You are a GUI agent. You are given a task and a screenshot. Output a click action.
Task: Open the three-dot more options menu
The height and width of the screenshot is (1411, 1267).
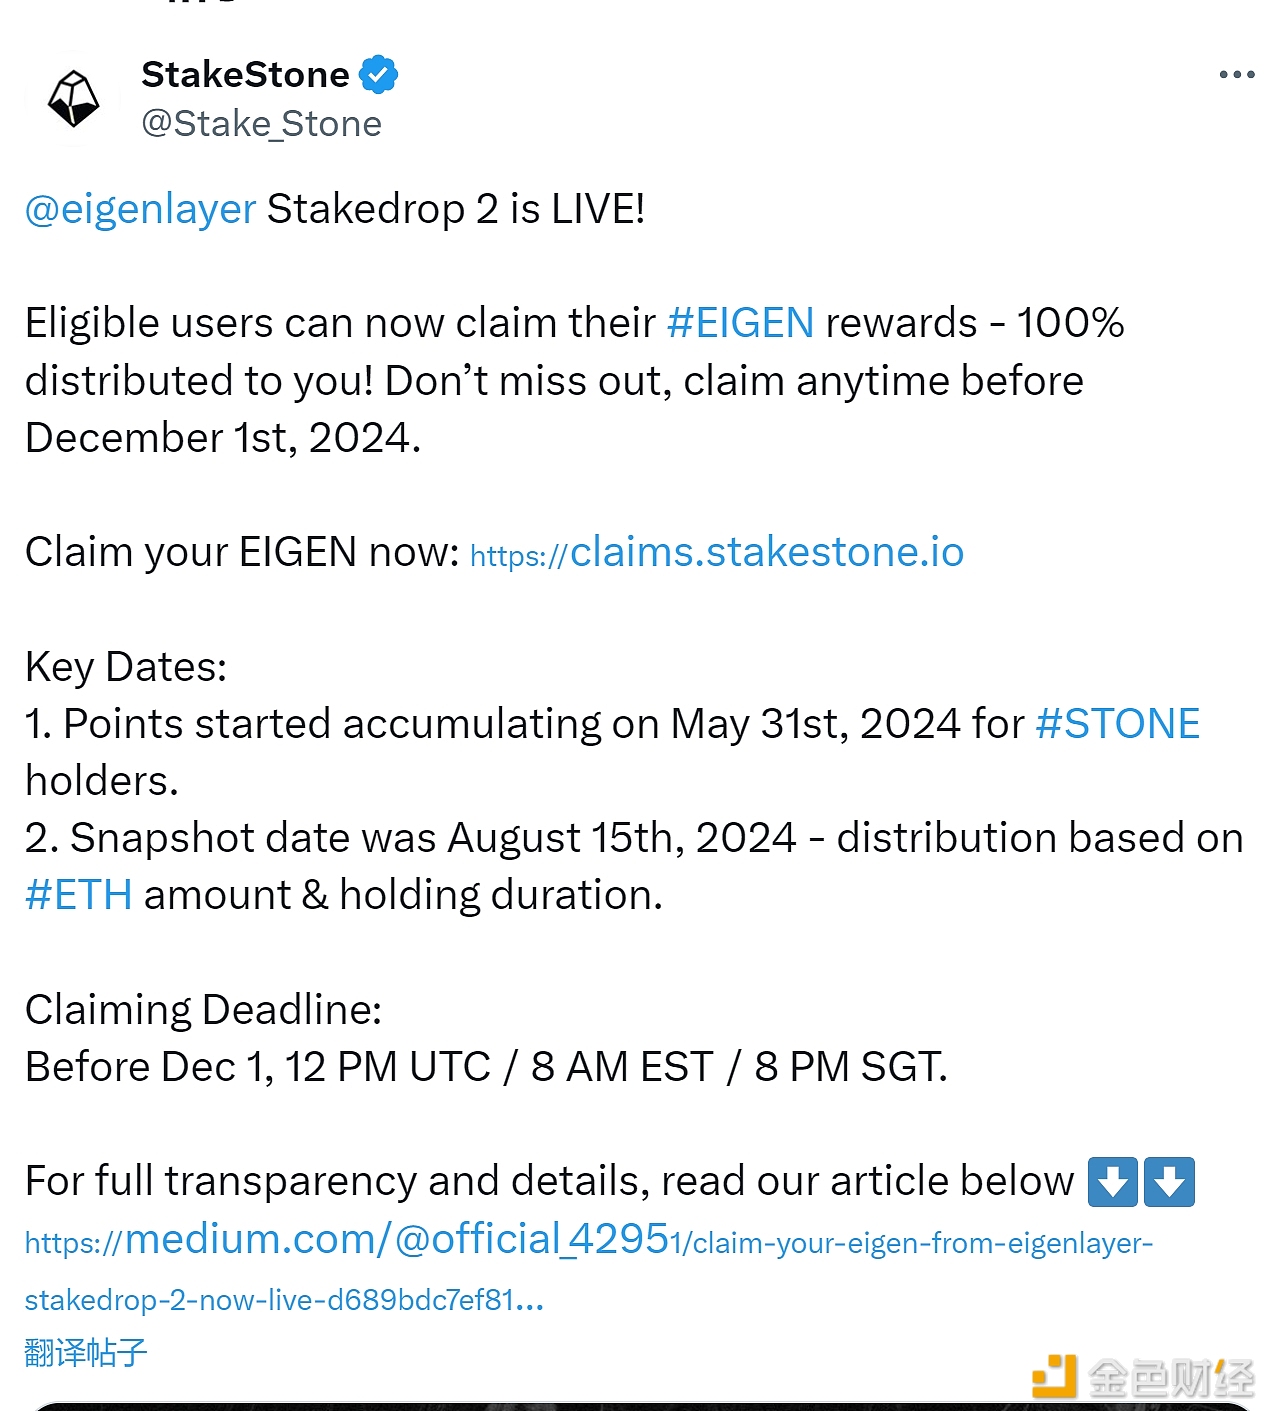1236,75
